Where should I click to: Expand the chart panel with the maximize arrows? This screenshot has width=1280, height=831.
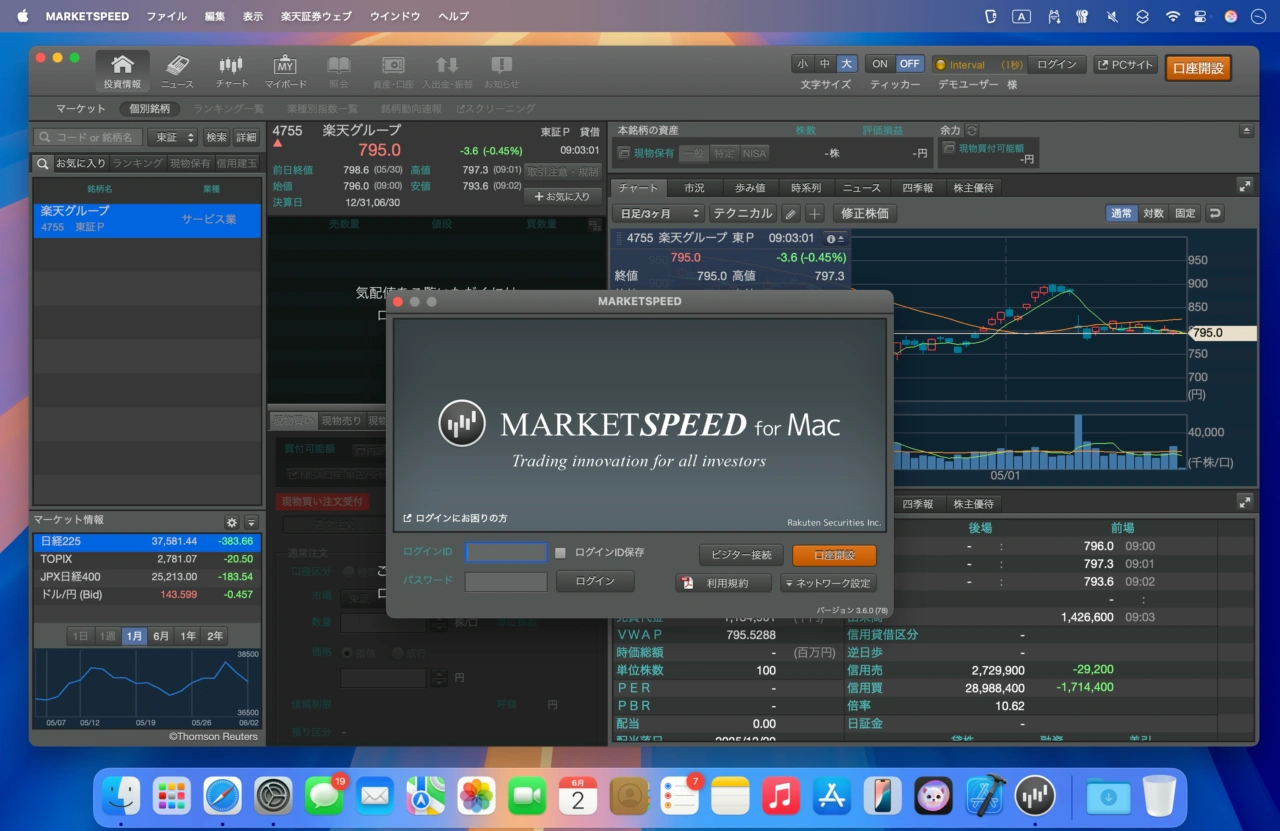[1244, 186]
